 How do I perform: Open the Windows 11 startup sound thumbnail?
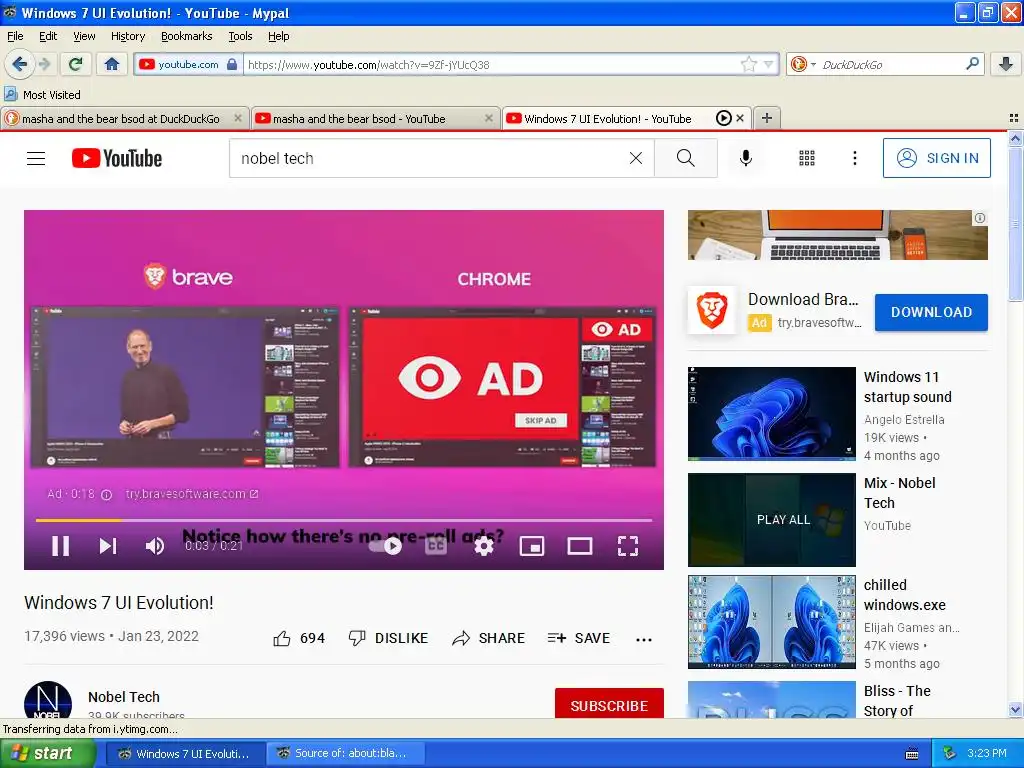click(x=771, y=413)
